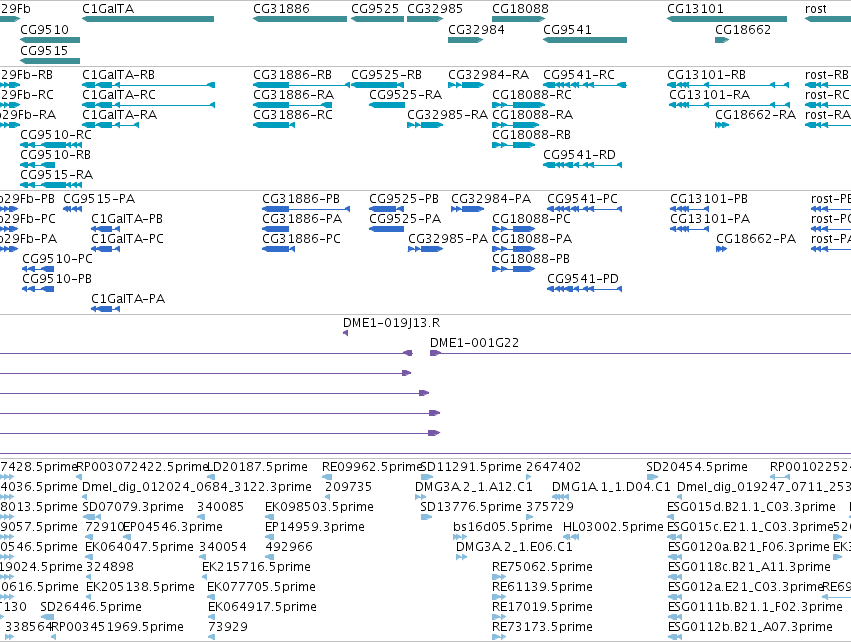Open EST SD07079.3prime
Screen dimensions: 851x642
pos(133,507)
